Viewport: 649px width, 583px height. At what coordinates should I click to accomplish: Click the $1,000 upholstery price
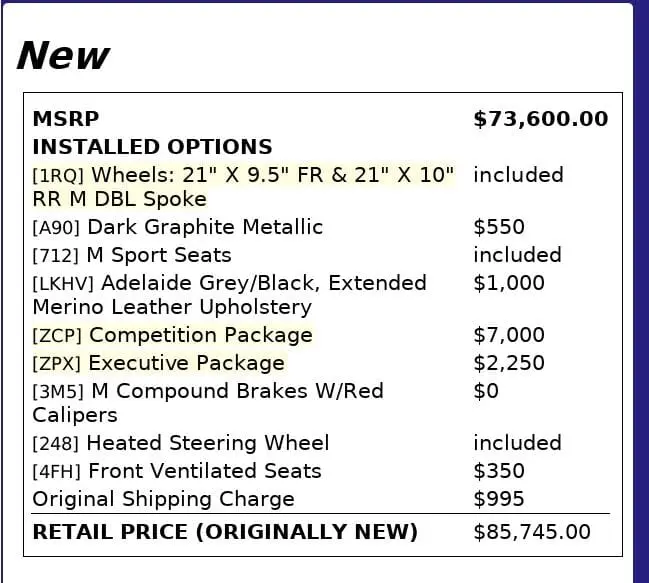(x=508, y=283)
